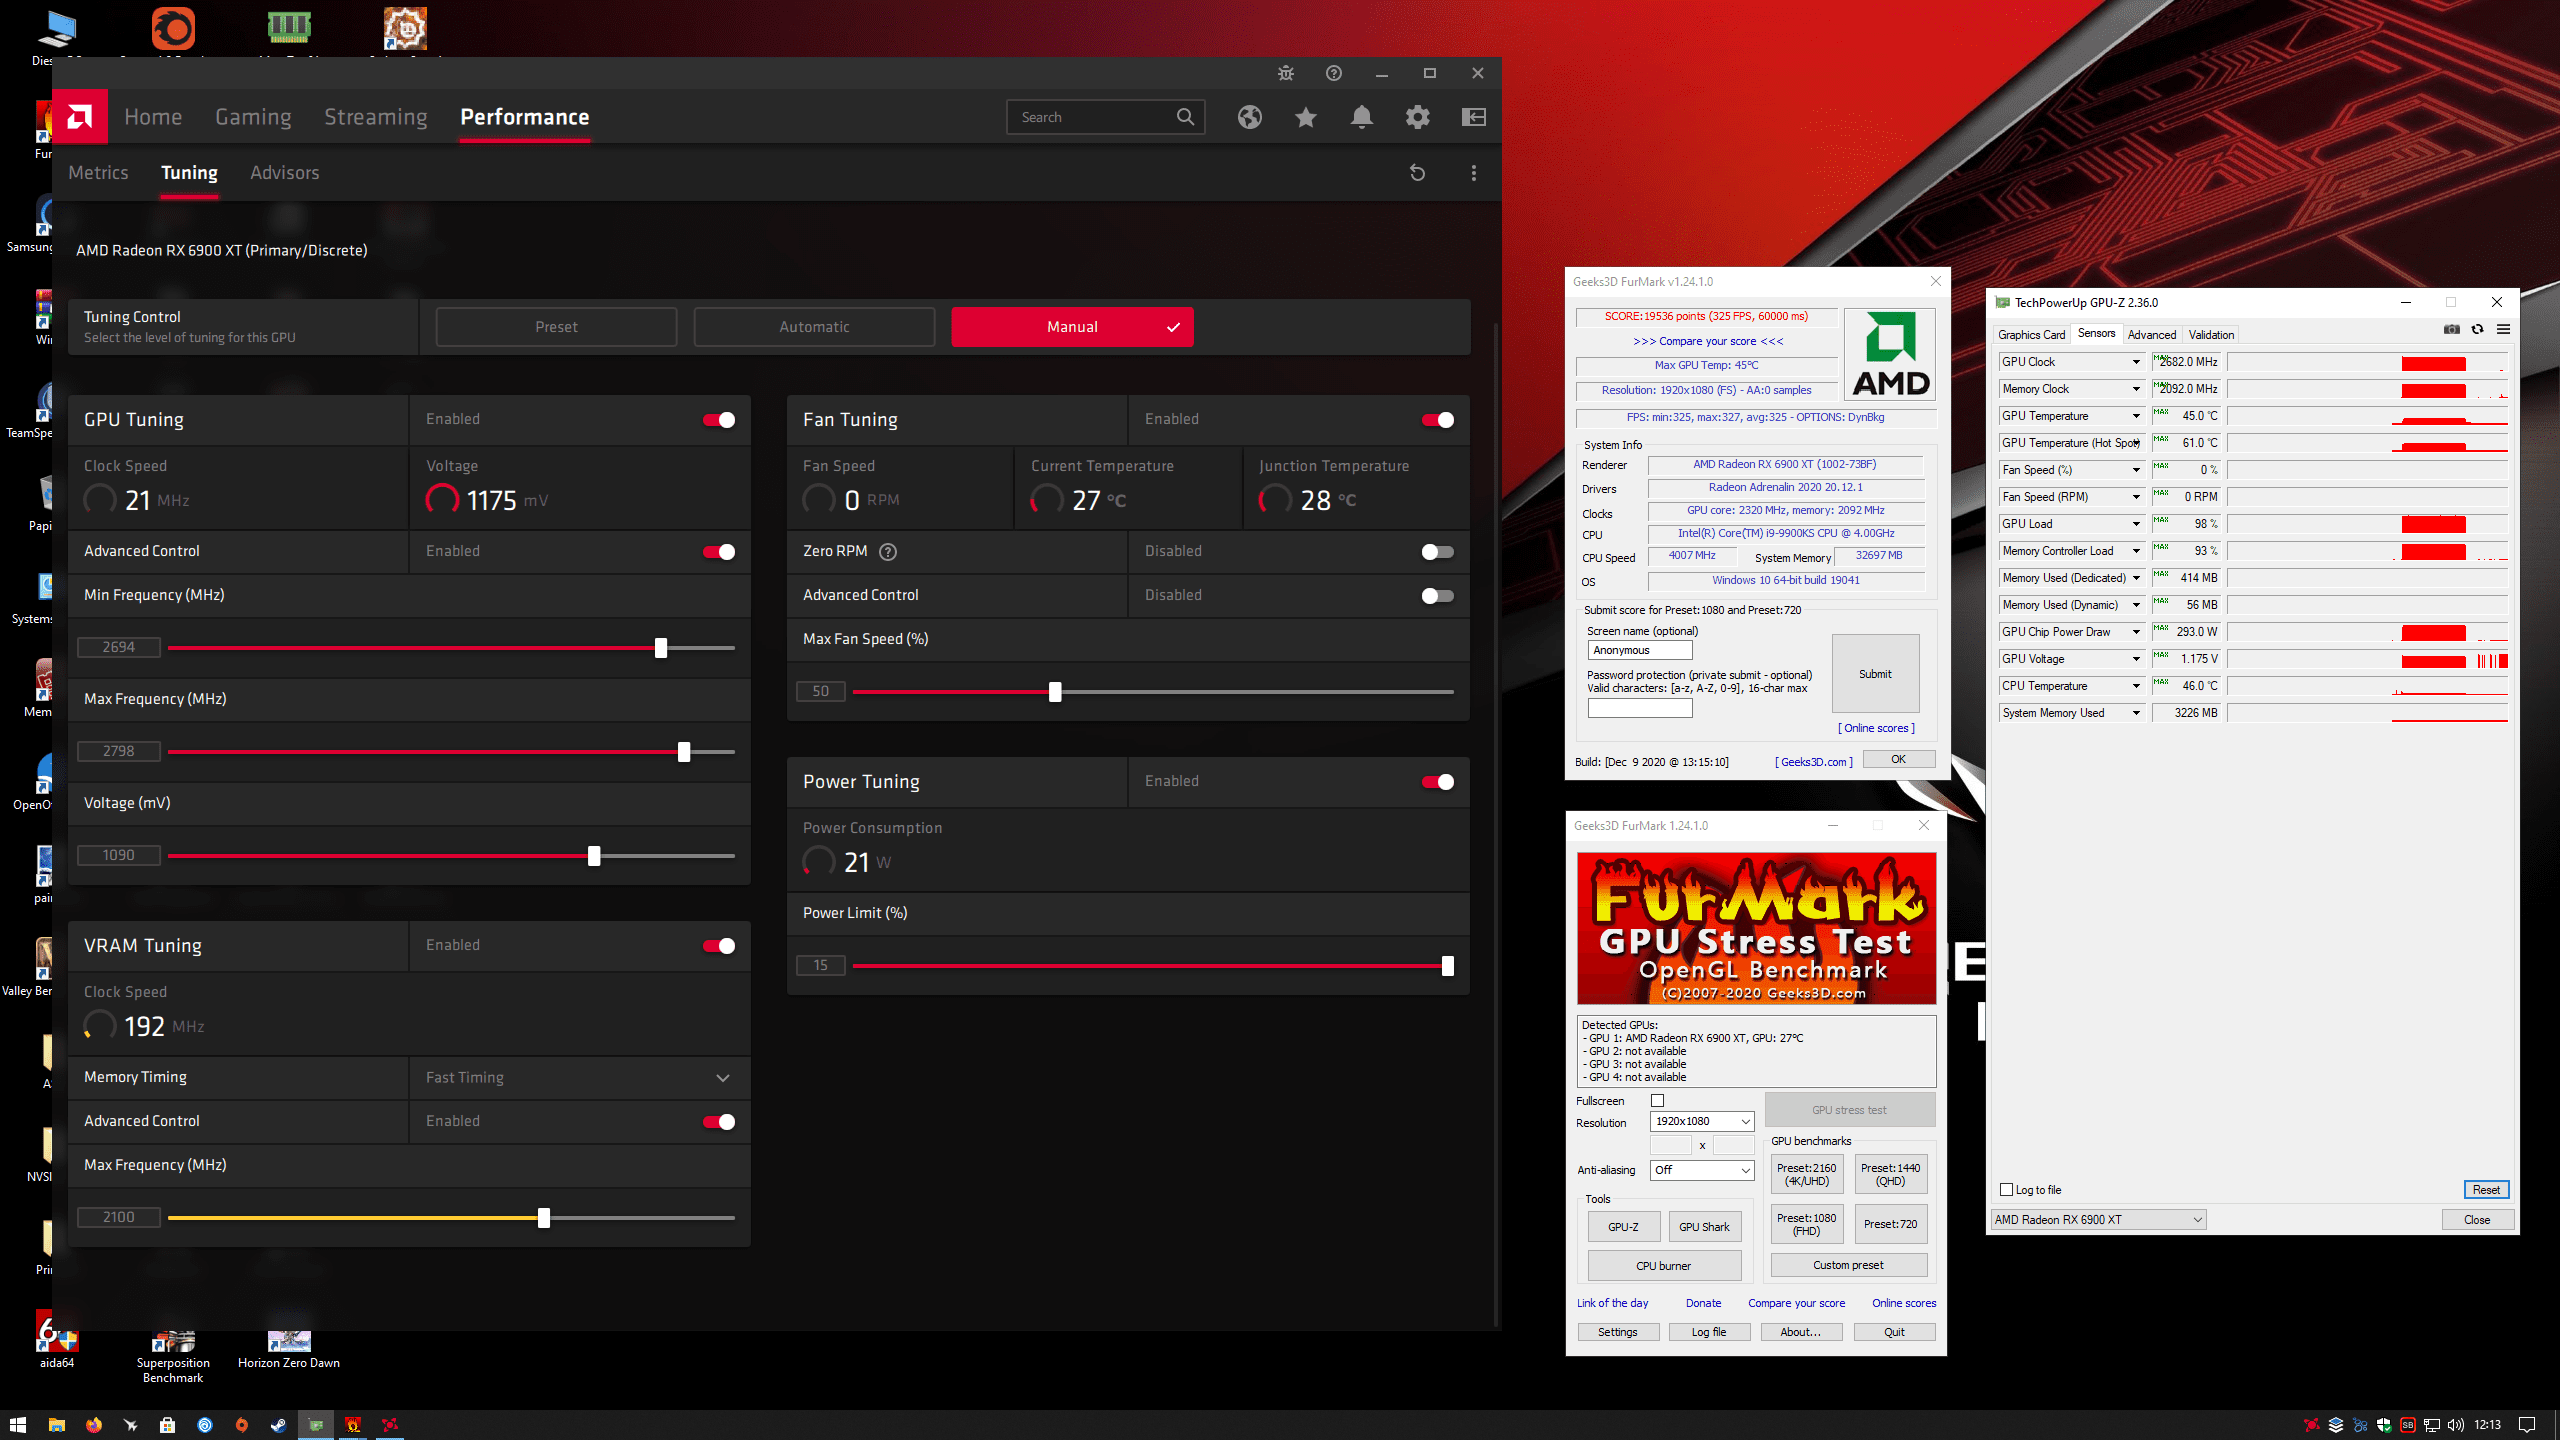The image size is (2560, 1440).
Task: Open the notifications bell icon
Action: tap(1362, 117)
